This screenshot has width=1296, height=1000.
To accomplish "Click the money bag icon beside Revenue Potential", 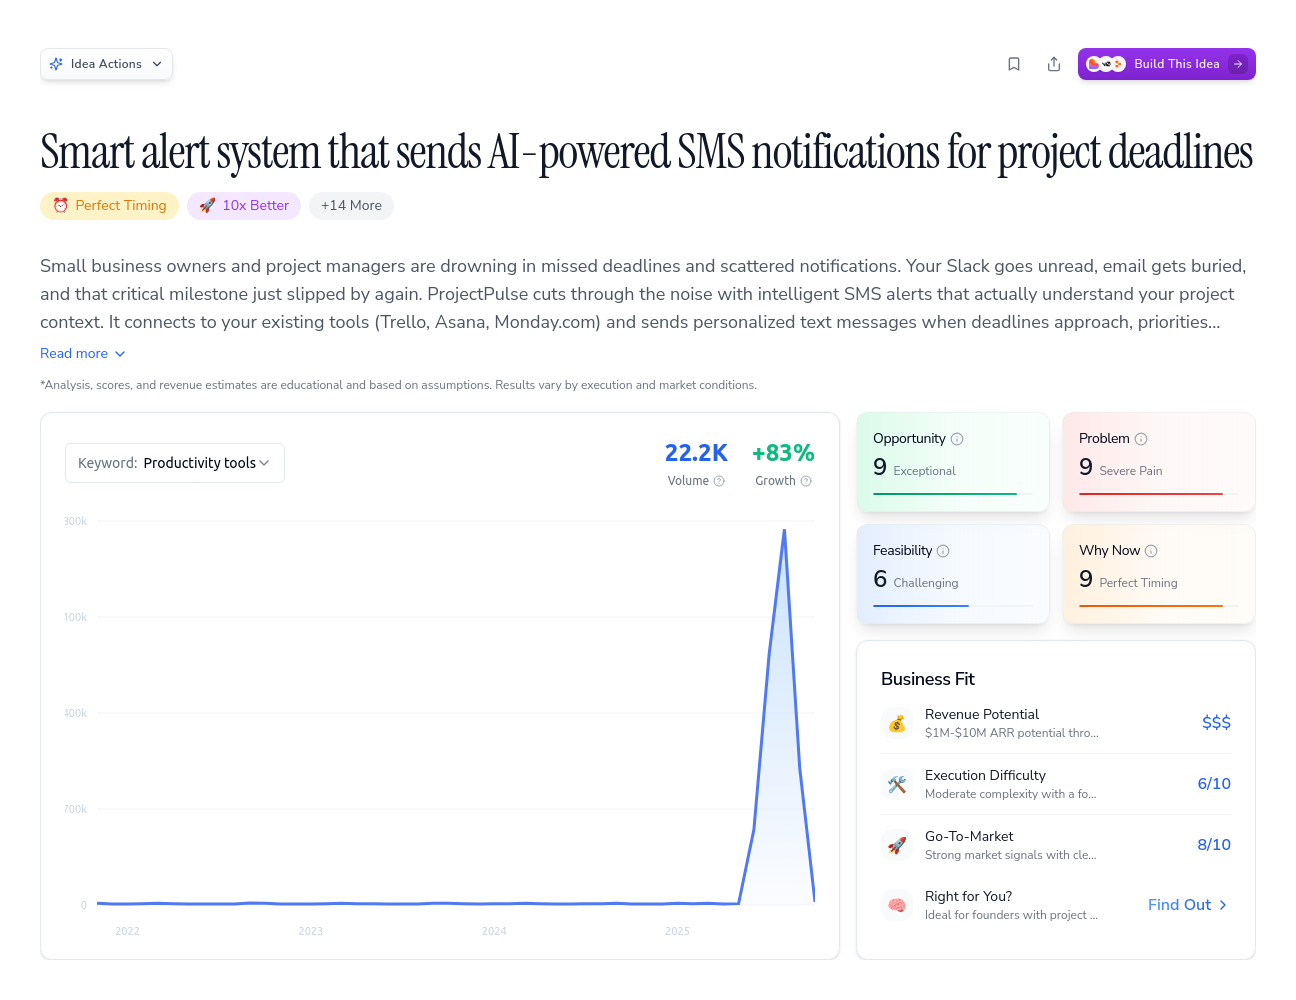I will [897, 723].
